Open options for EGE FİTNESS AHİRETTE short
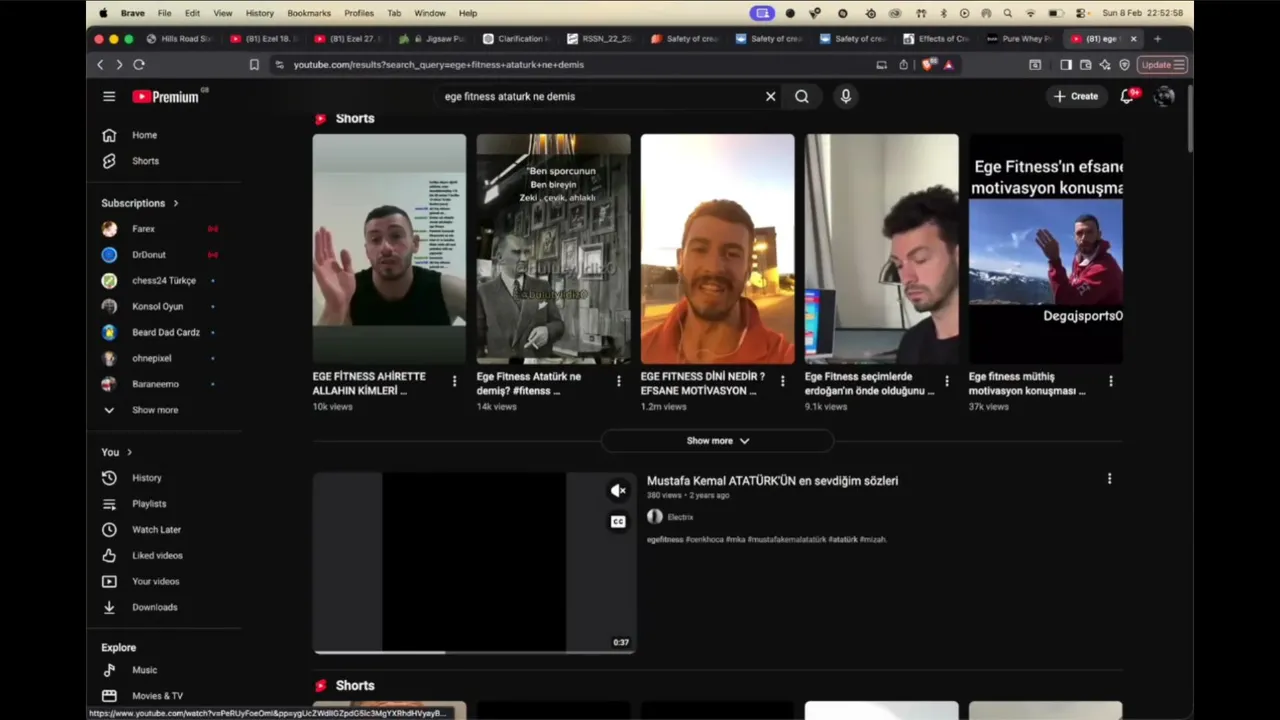 pyautogui.click(x=455, y=381)
